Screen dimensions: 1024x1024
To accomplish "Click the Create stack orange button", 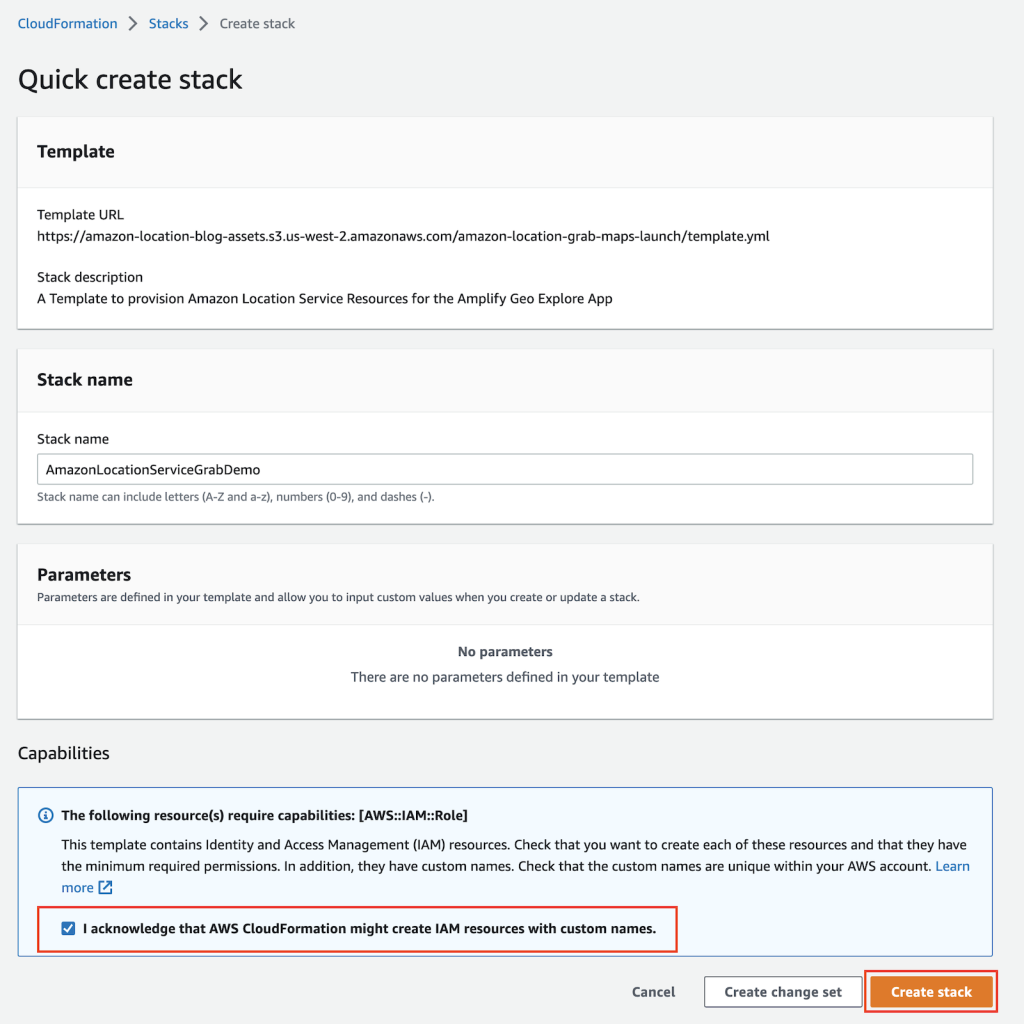I will coord(931,991).
